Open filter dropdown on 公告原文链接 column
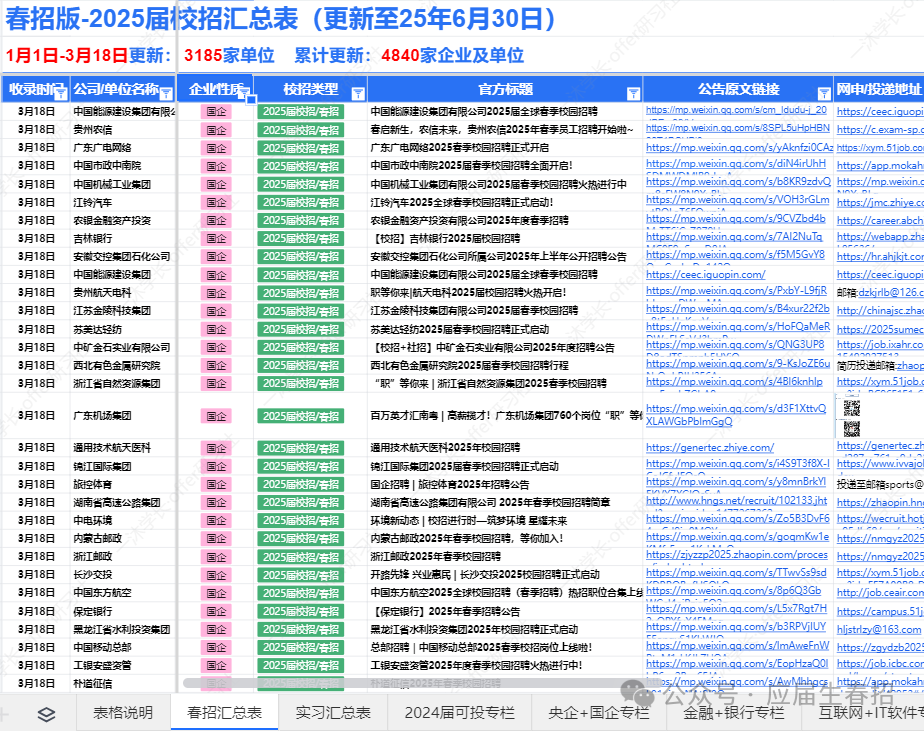The width and height of the screenshot is (924, 731). click(824, 93)
